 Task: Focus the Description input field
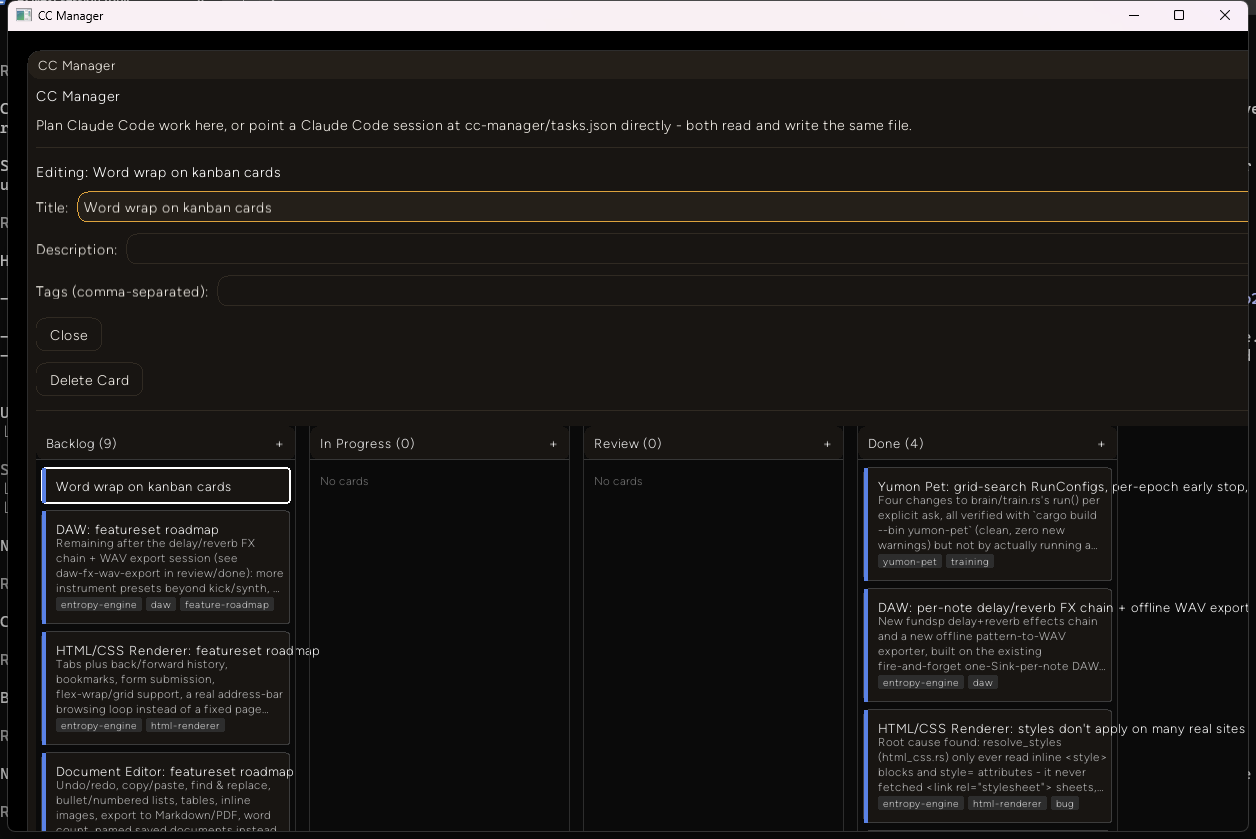(687, 249)
